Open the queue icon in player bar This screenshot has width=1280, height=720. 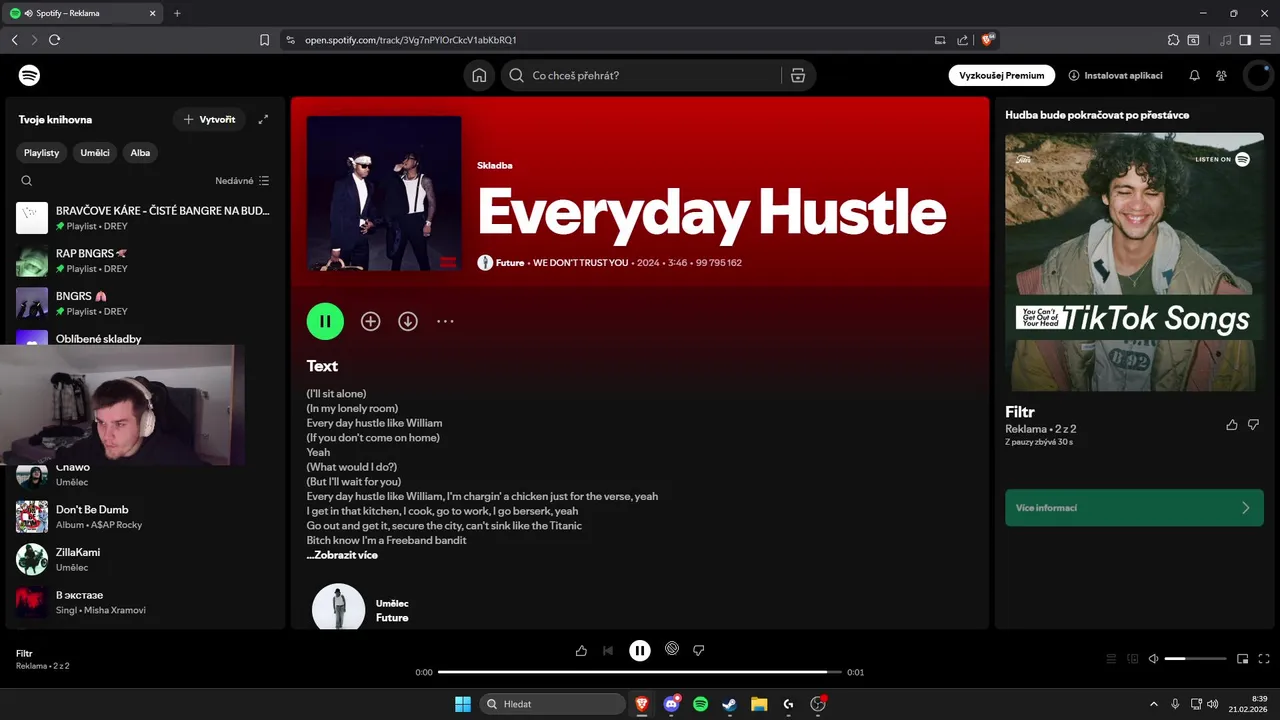click(1111, 659)
